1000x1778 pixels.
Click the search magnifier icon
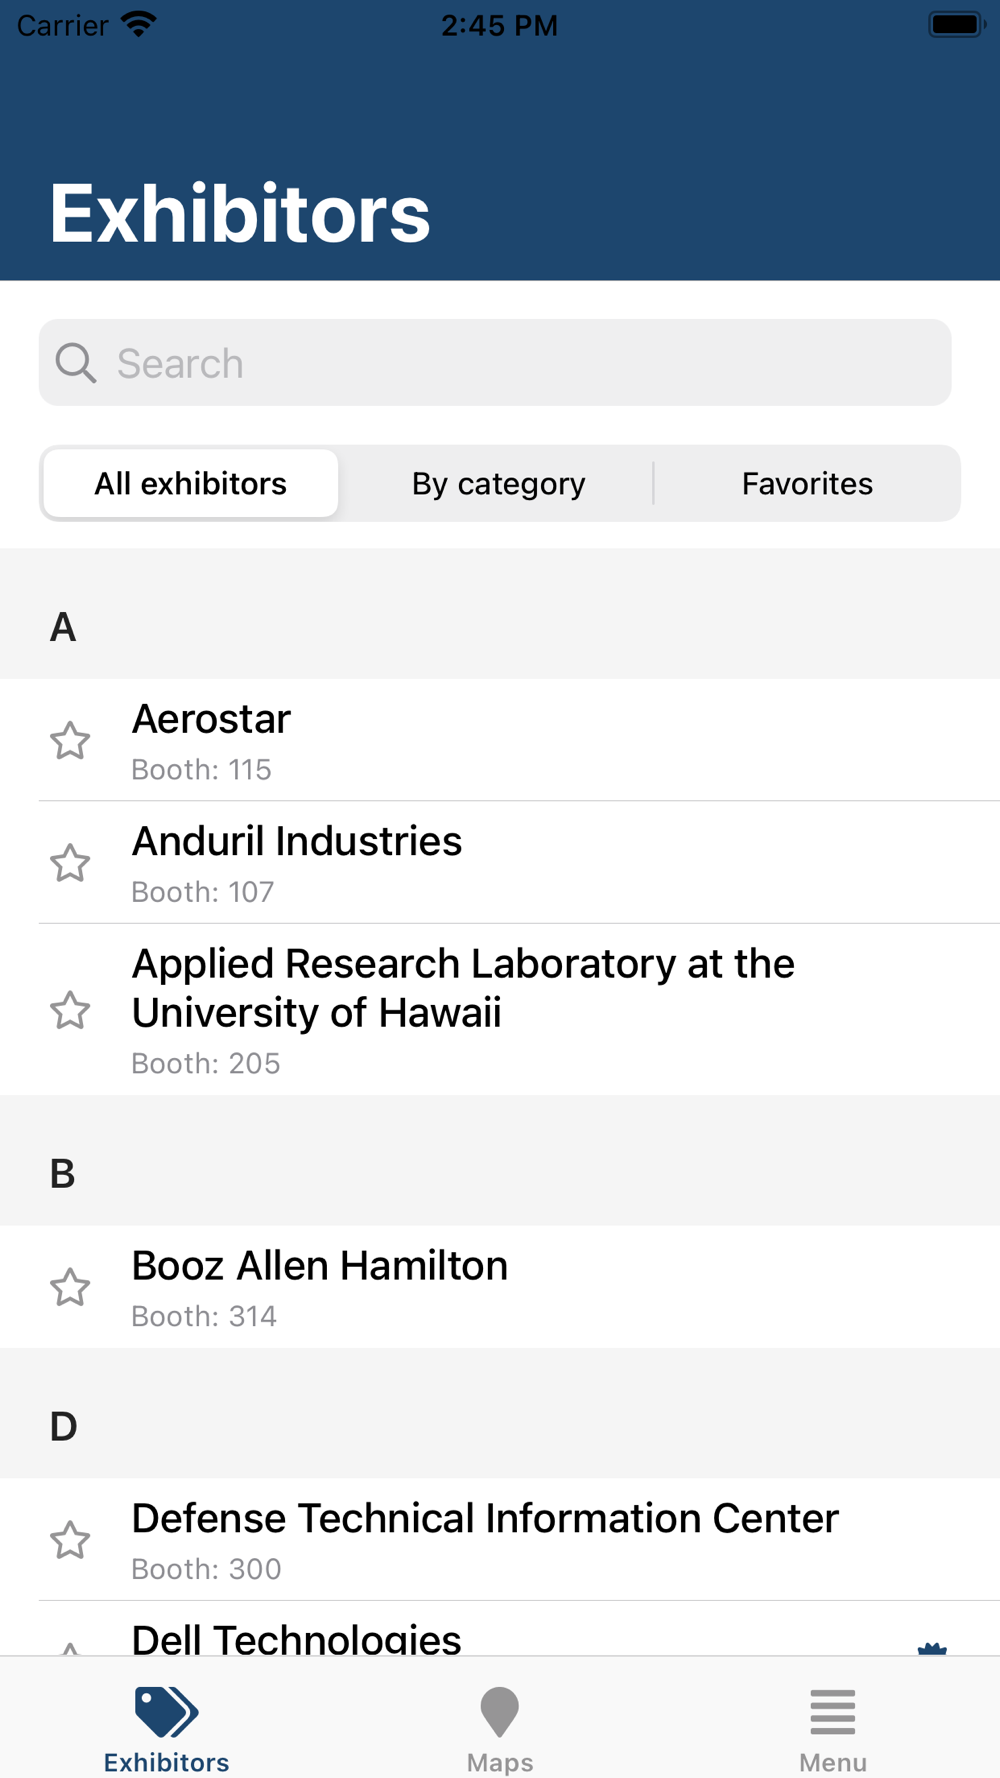coord(76,363)
